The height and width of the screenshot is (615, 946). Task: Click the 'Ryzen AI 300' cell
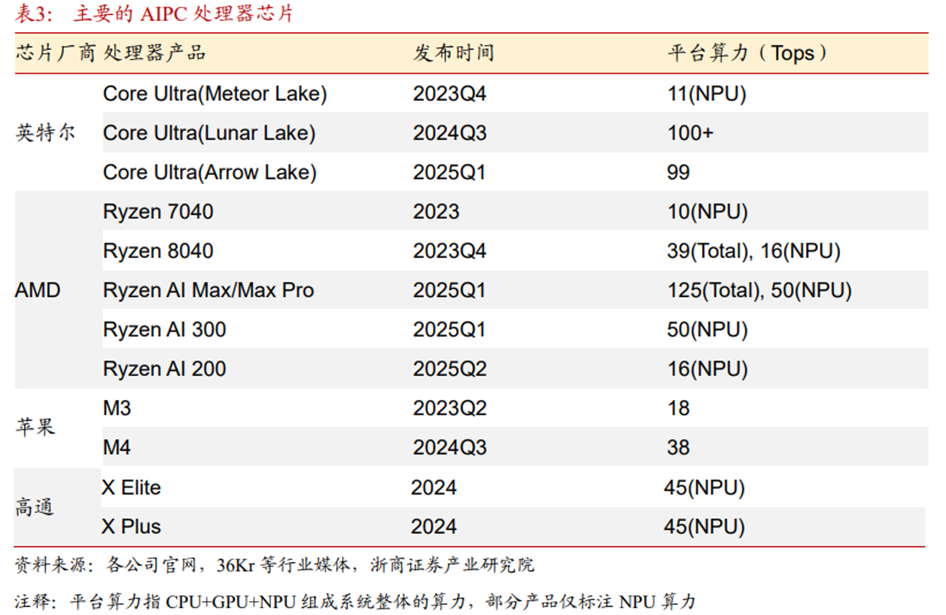(165, 330)
